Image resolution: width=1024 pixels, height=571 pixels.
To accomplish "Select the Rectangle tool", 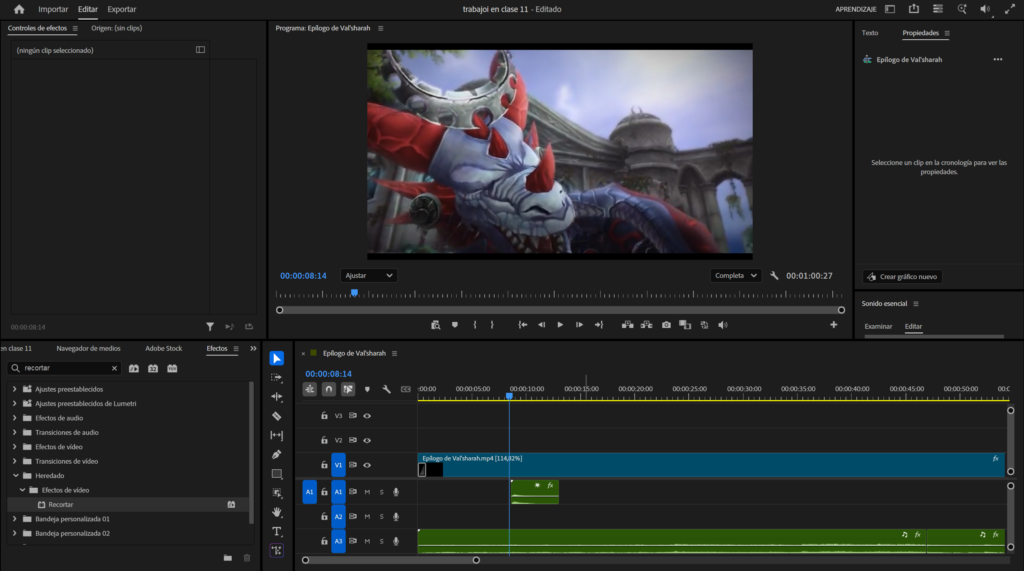I will coord(276,474).
